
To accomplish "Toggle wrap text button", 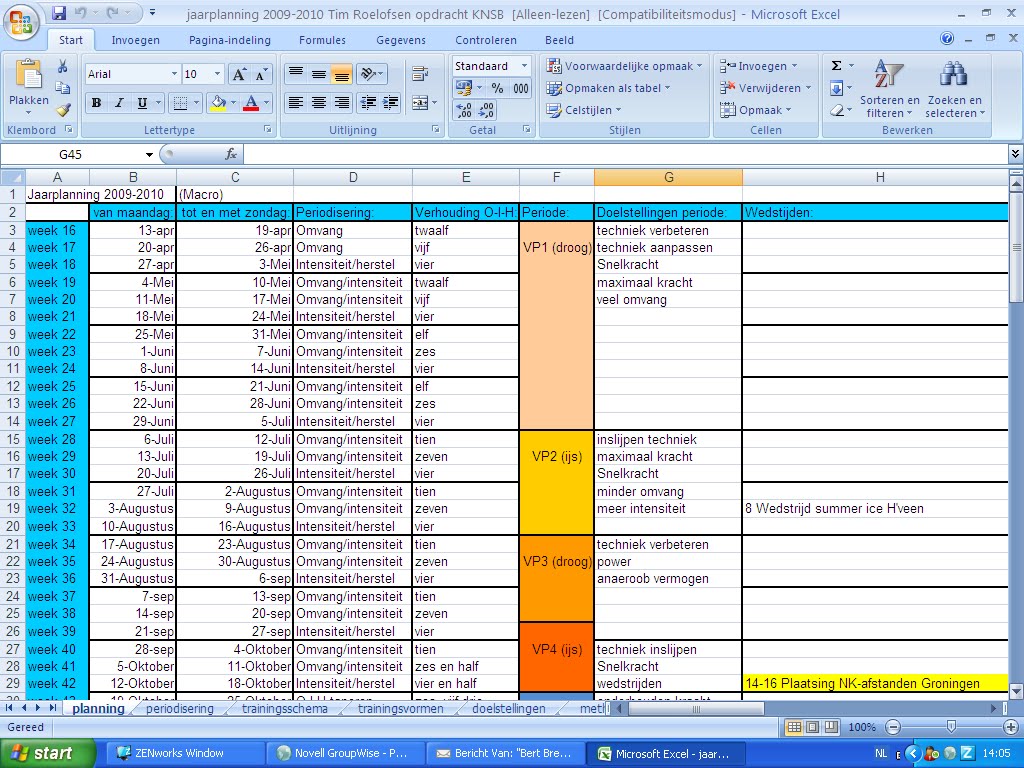I will [x=420, y=74].
